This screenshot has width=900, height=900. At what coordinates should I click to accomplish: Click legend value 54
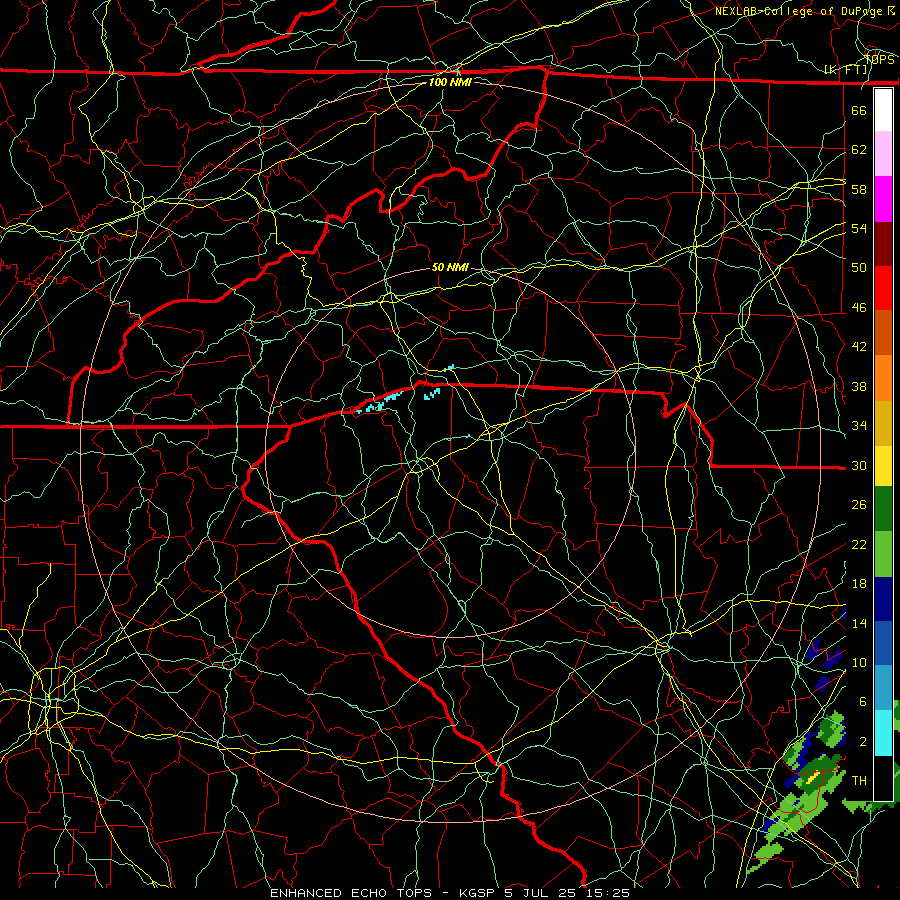[859, 228]
